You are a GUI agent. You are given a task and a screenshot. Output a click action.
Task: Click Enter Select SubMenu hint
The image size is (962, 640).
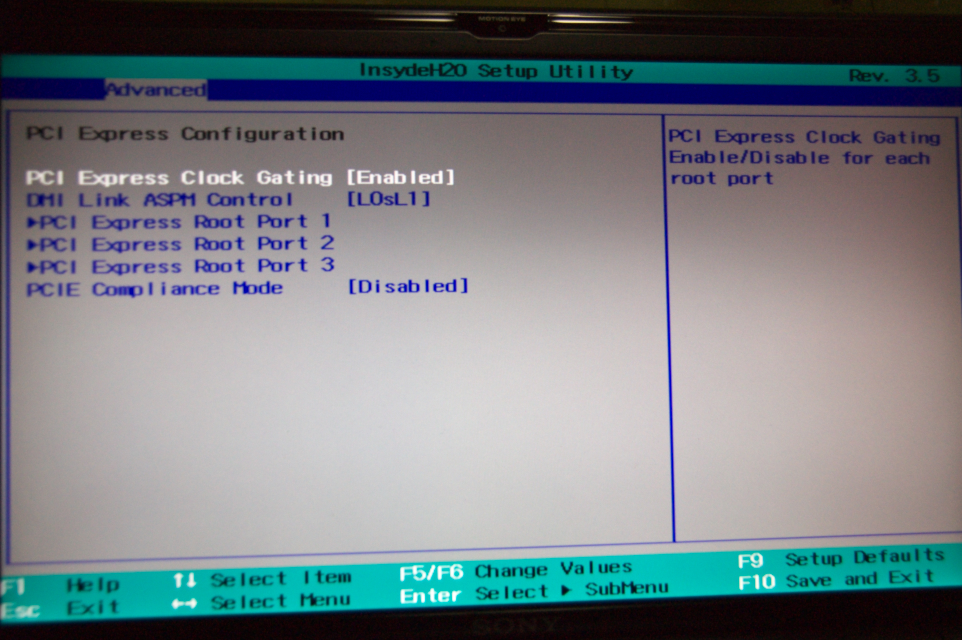pyautogui.click(x=534, y=593)
